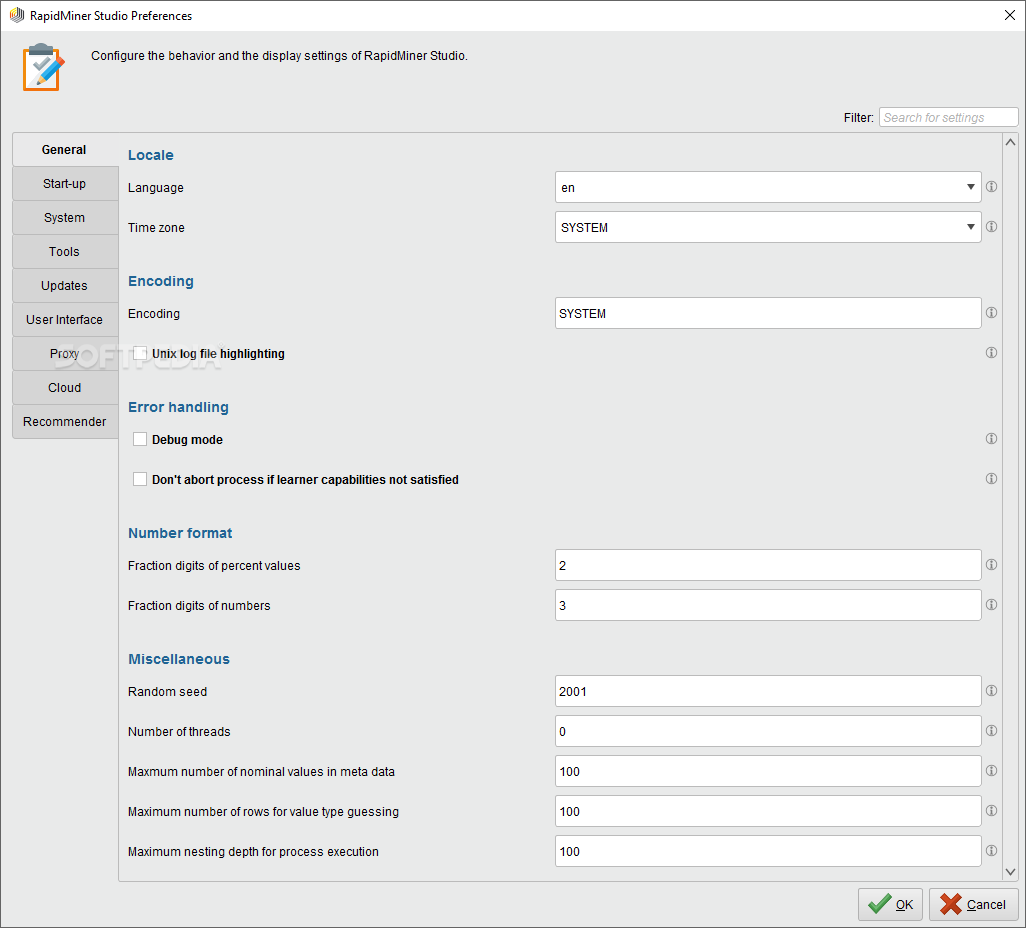Click info icon for Unix log file highlighting
The image size is (1026, 928).
[x=991, y=353]
